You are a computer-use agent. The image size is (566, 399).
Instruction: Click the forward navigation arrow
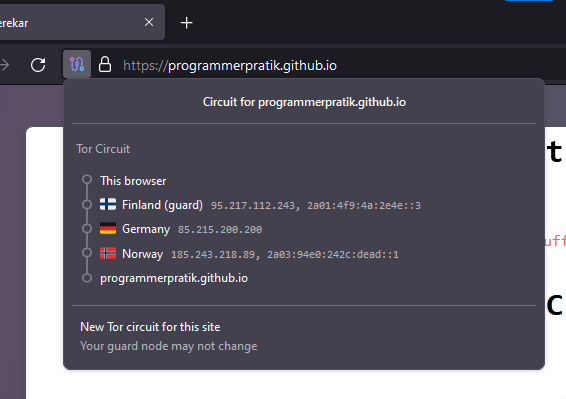[x=4, y=65]
